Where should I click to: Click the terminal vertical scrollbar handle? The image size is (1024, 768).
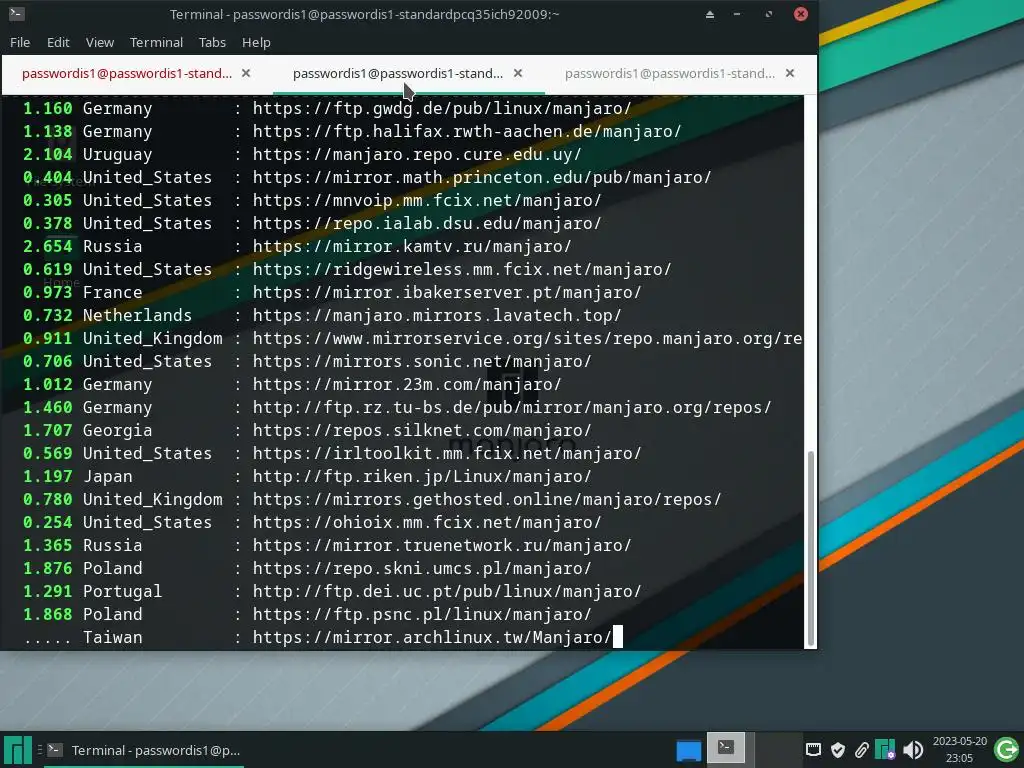pos(810,548)
